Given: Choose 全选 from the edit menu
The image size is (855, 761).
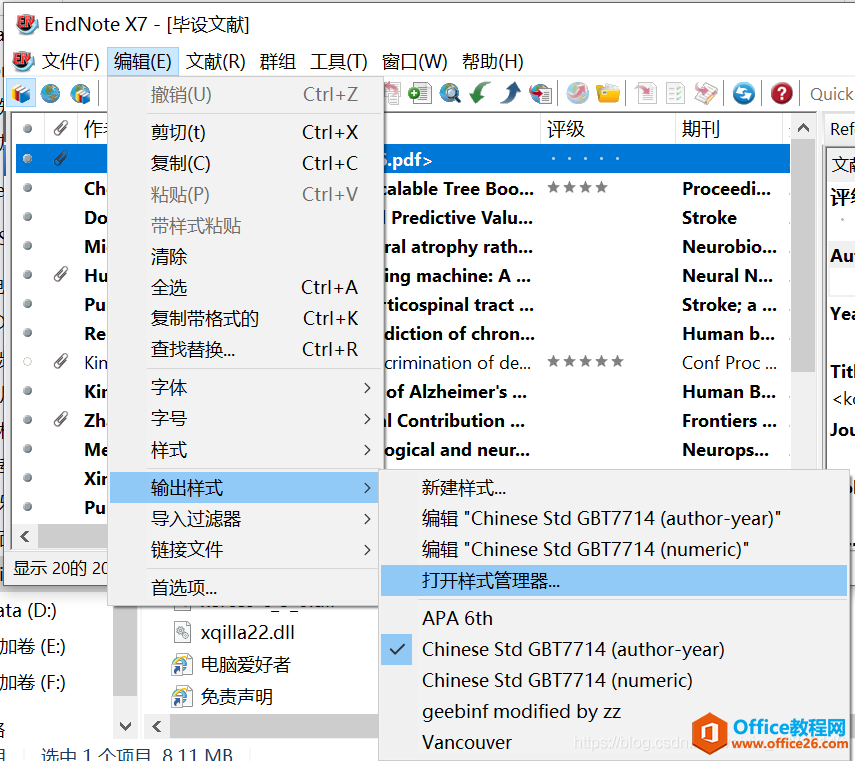Looking at the screenshot, I should tap(244, 287).
